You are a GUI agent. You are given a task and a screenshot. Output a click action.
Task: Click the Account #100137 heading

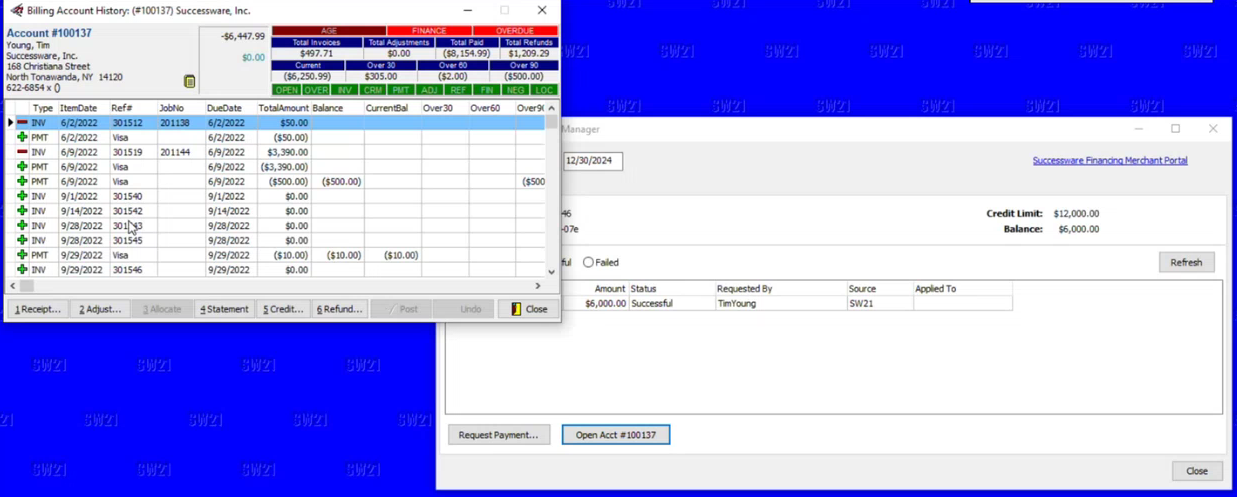pos(49,33)
